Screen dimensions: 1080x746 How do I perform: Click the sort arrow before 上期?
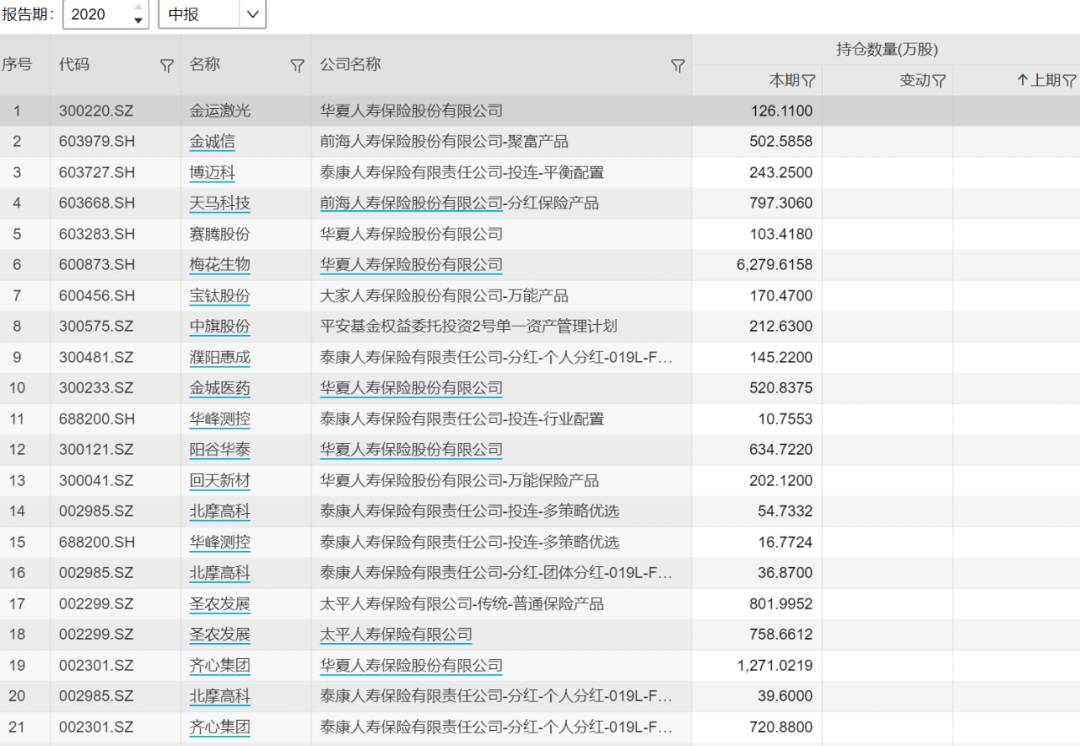(1023, 80)
